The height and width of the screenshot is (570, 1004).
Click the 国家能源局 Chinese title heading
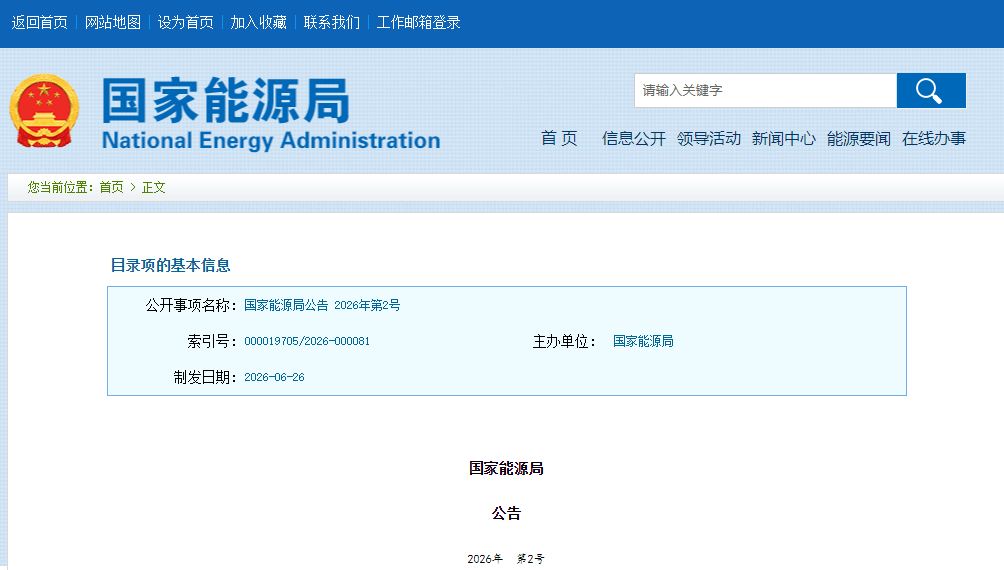coord(225,100)
